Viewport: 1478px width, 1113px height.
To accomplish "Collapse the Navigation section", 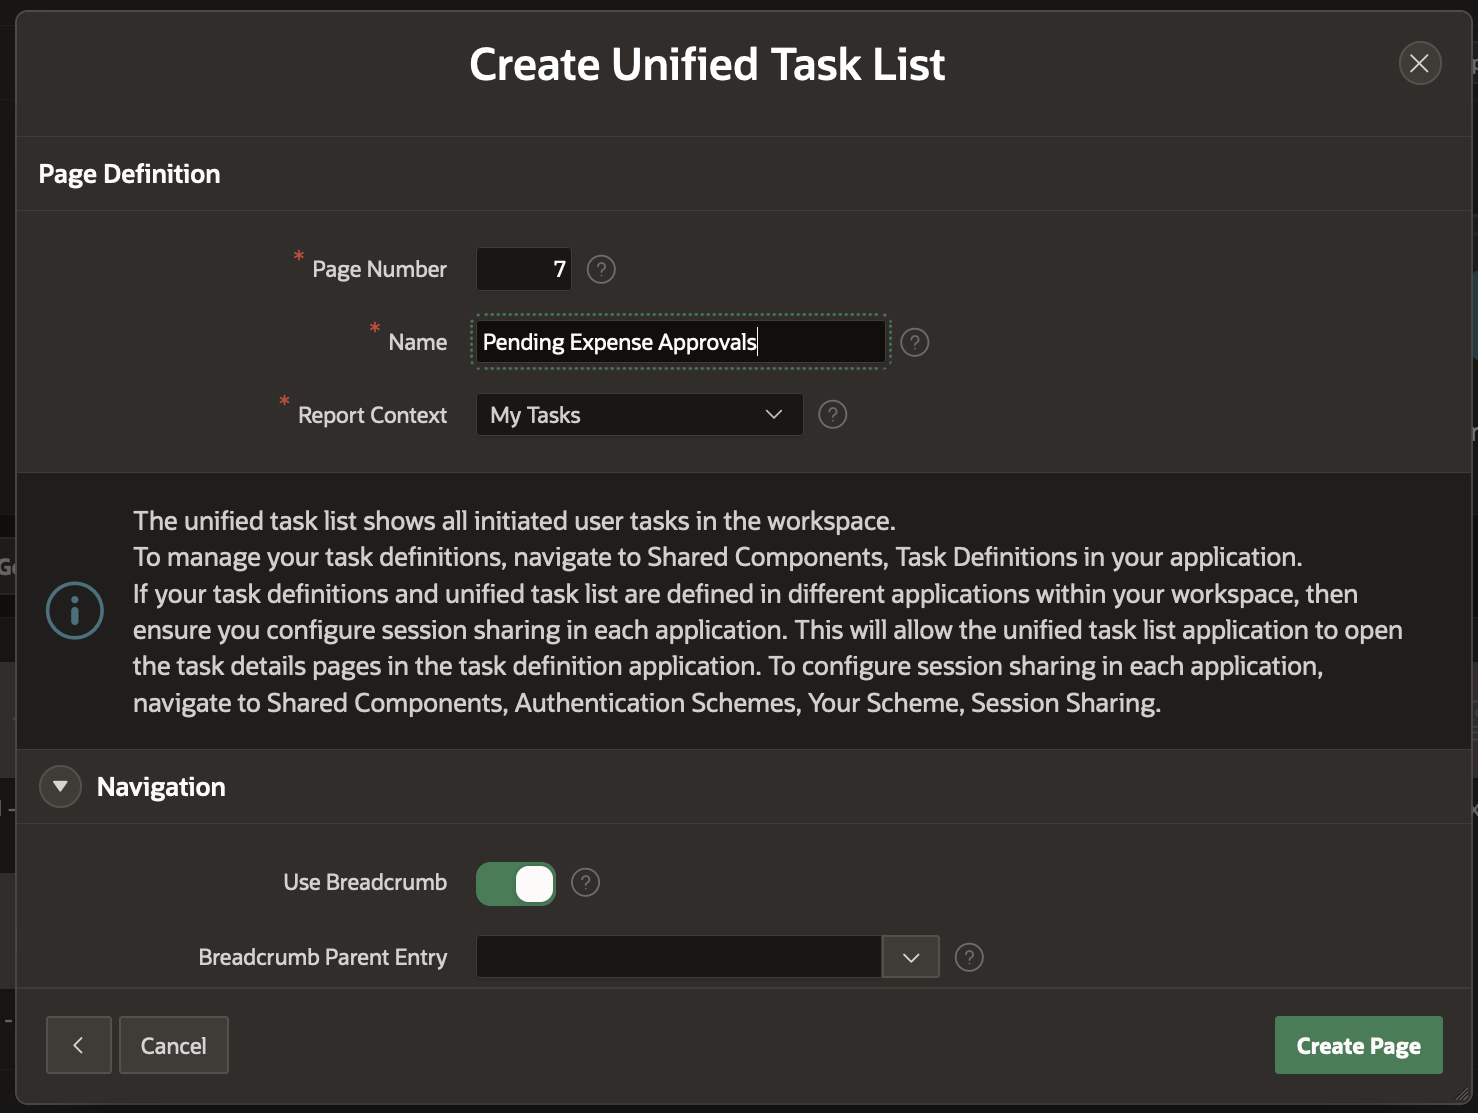I will (x=61, y=787).
